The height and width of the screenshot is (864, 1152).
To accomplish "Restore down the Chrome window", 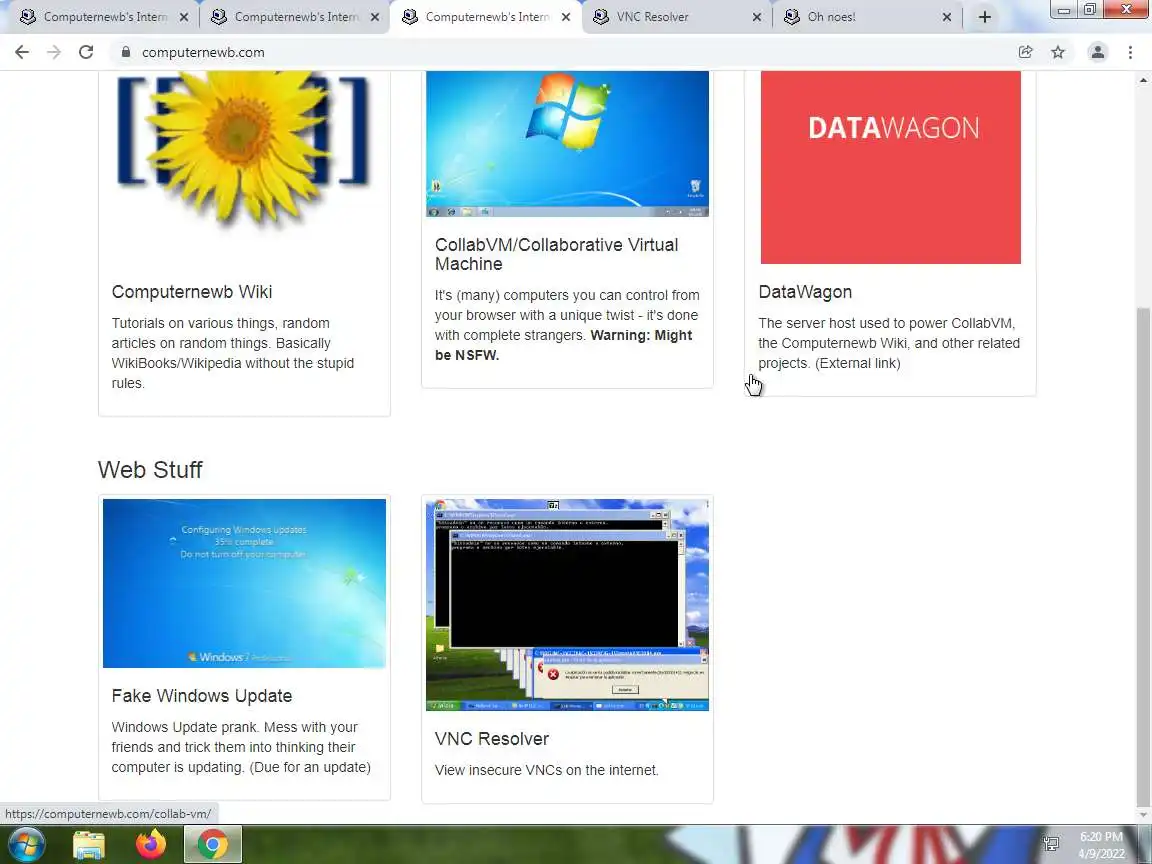I will pos(1090,10).
